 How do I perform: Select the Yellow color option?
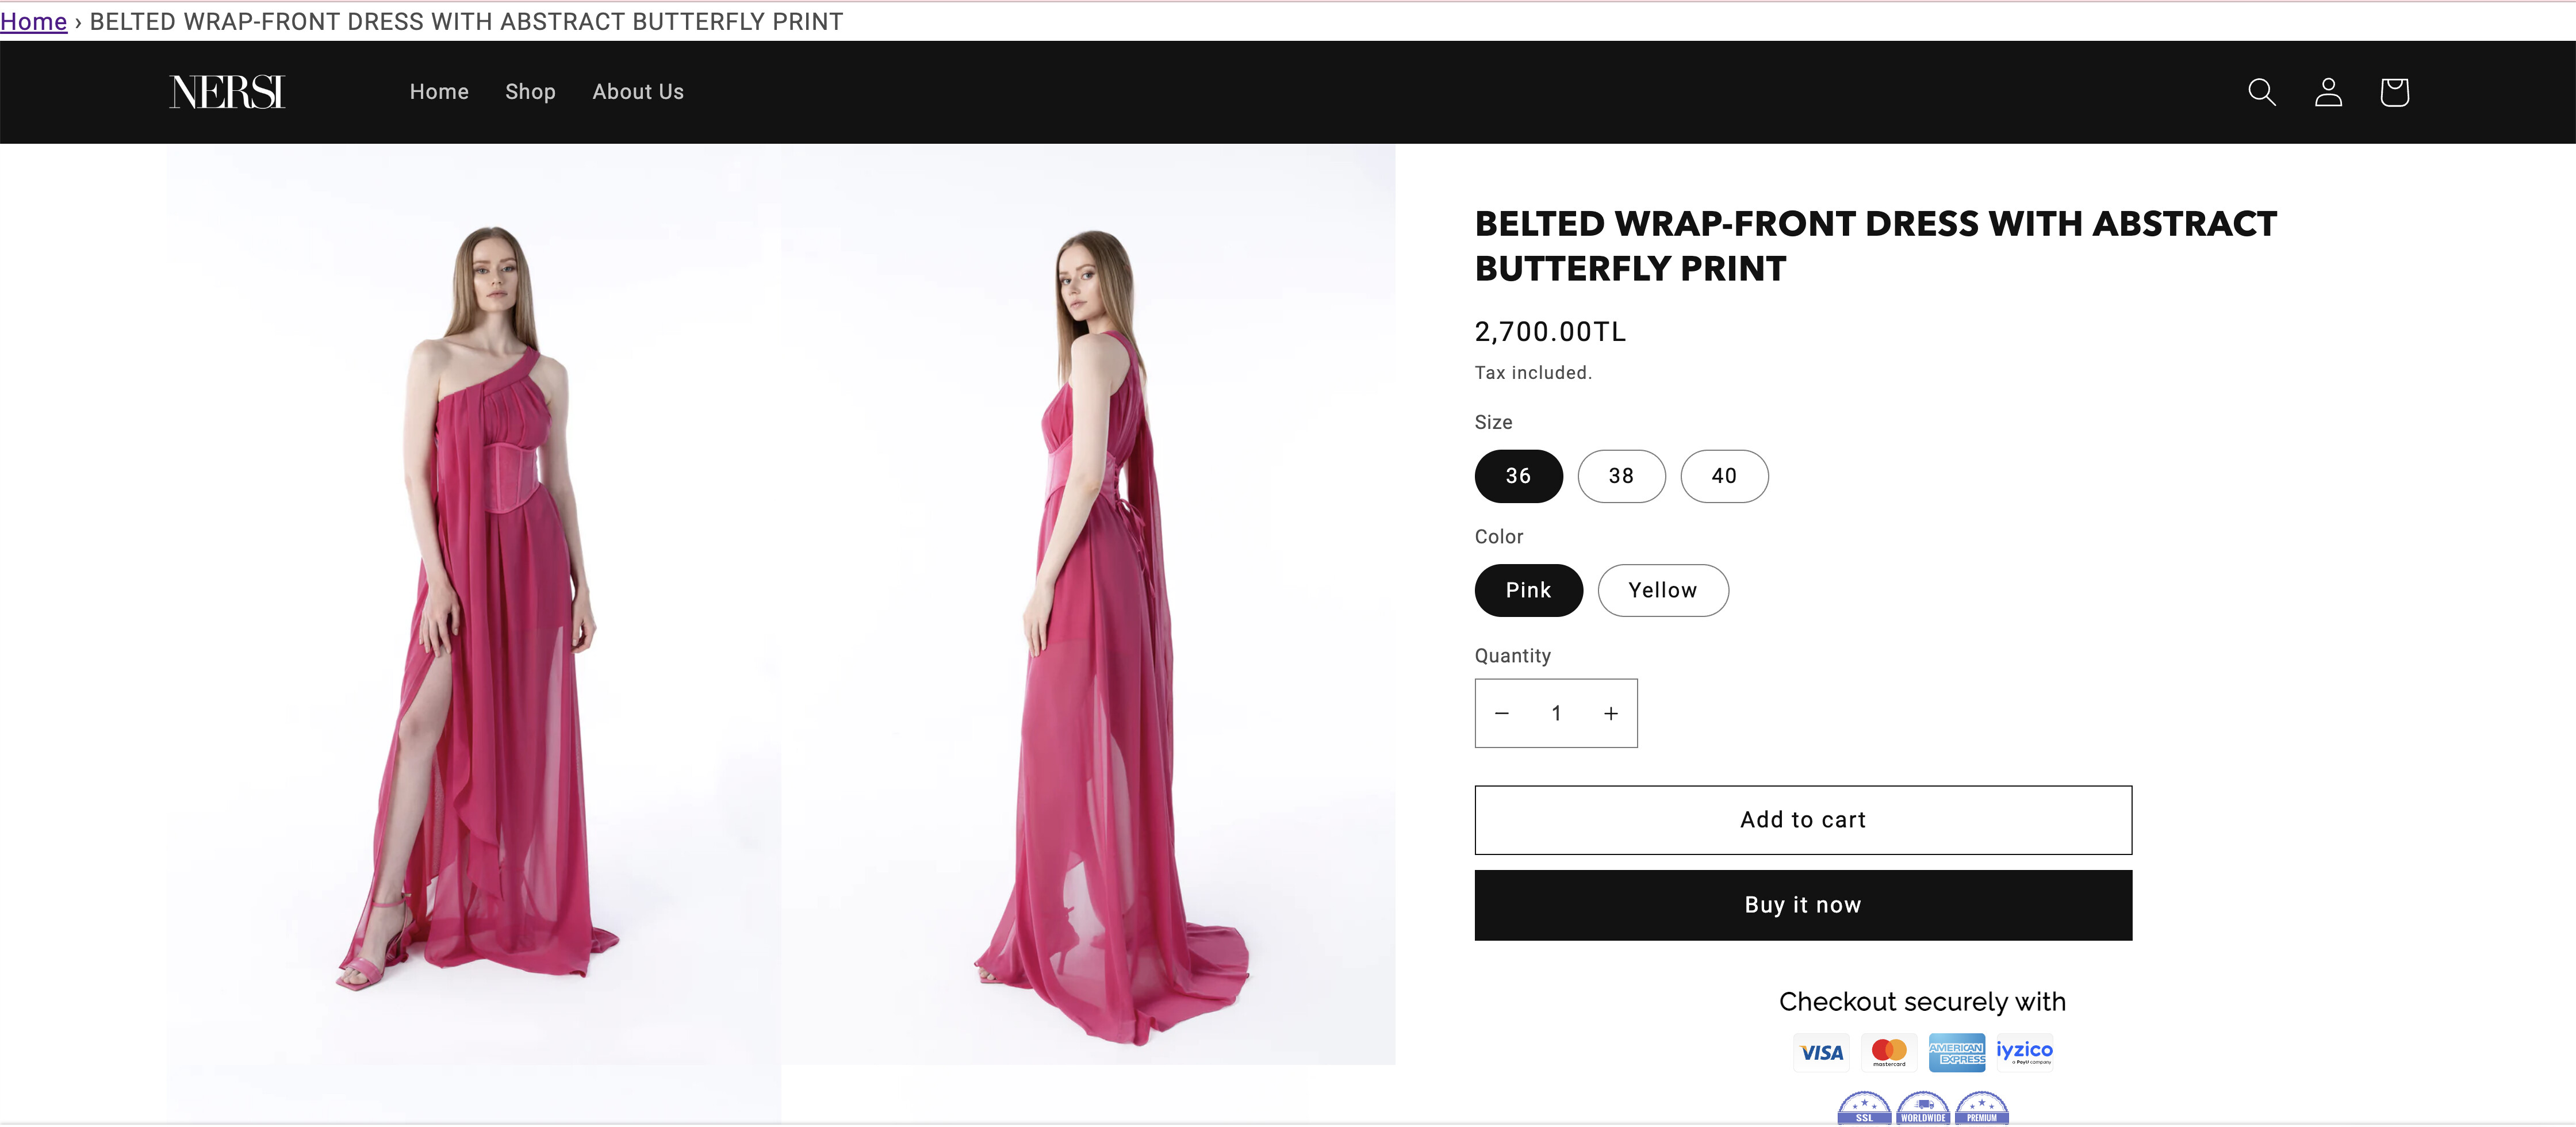click(1662, 590)
